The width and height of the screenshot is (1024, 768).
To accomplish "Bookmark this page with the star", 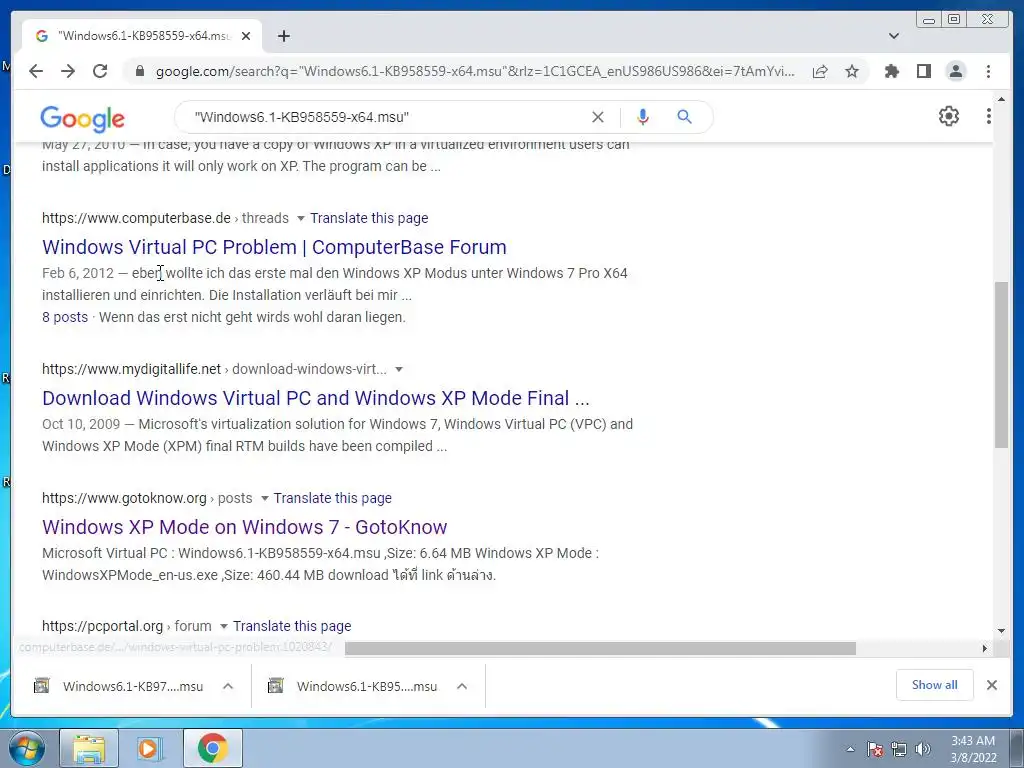I will click(852, 71).
